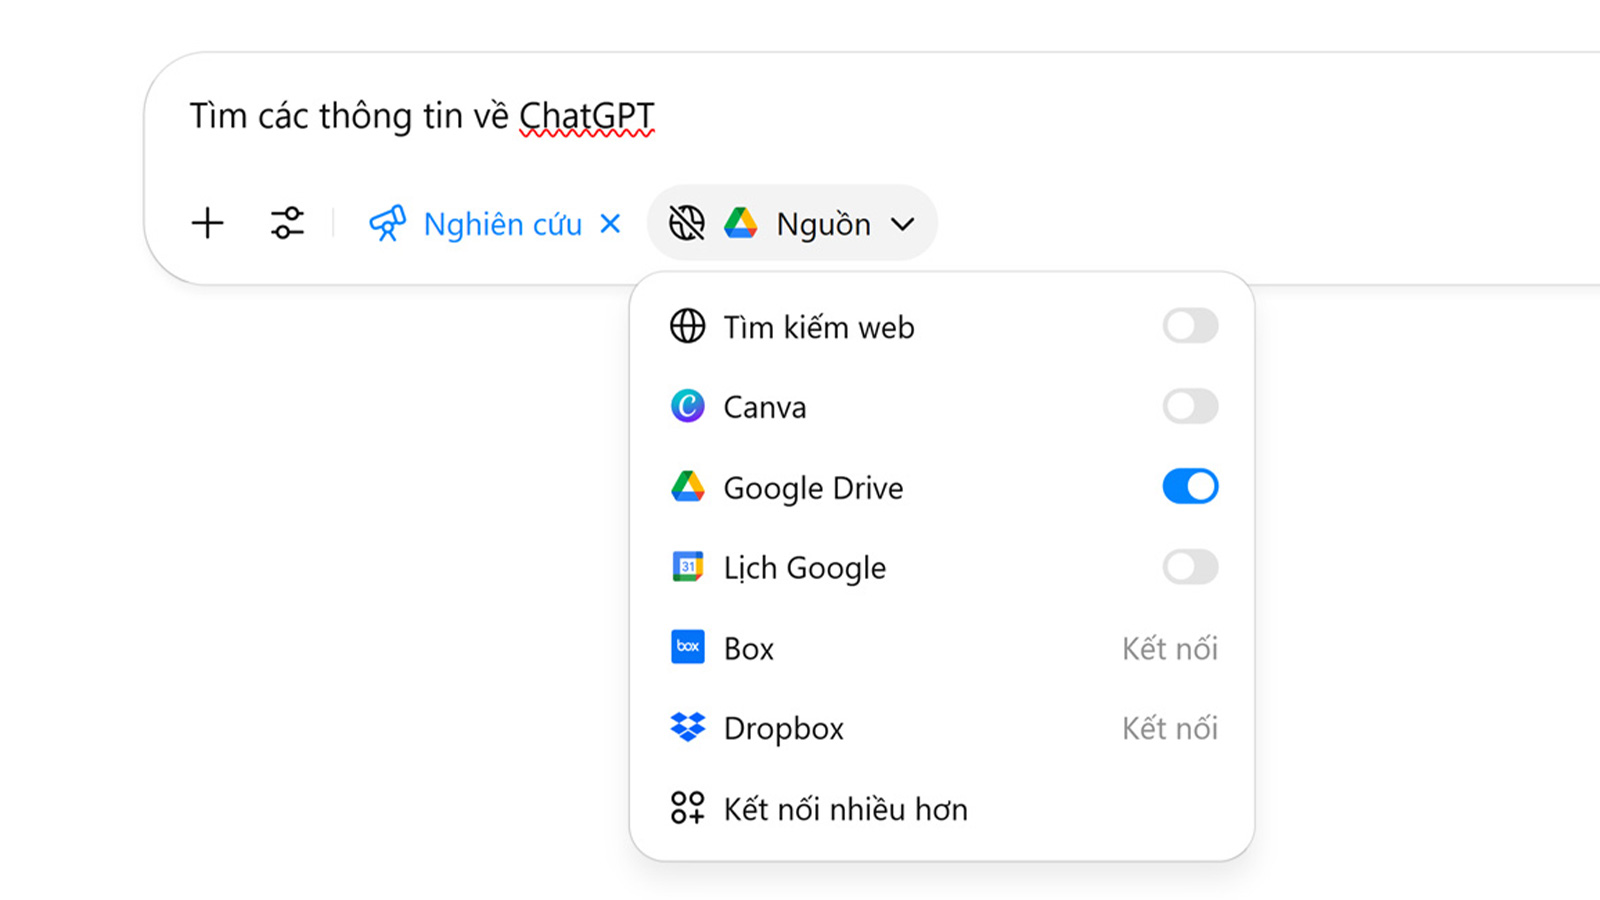Select Kết nối nhiều hơn menu entry

pos(845,808)
